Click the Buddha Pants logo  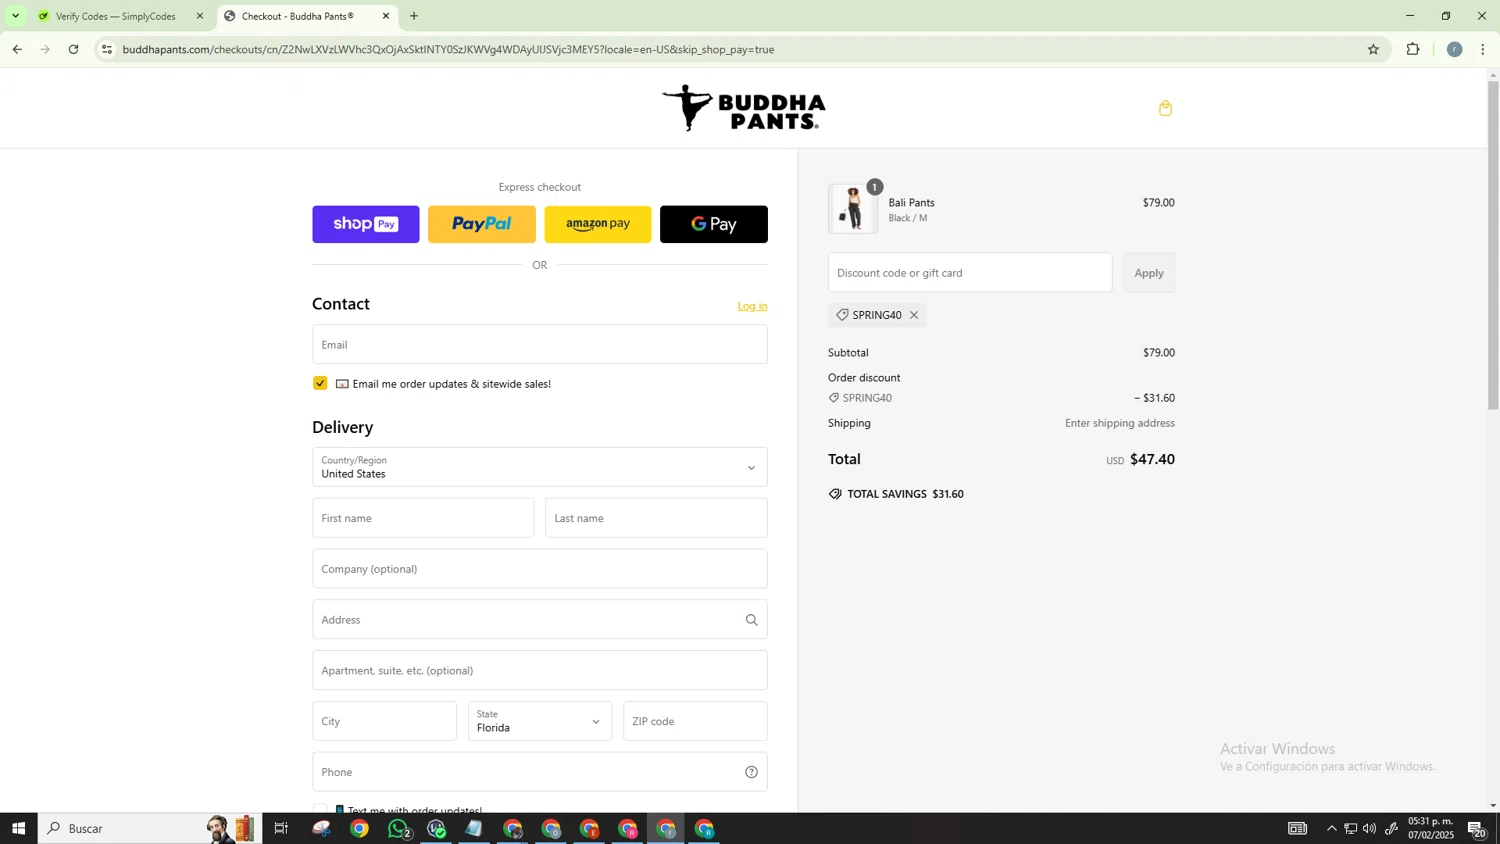click(743, 108)
